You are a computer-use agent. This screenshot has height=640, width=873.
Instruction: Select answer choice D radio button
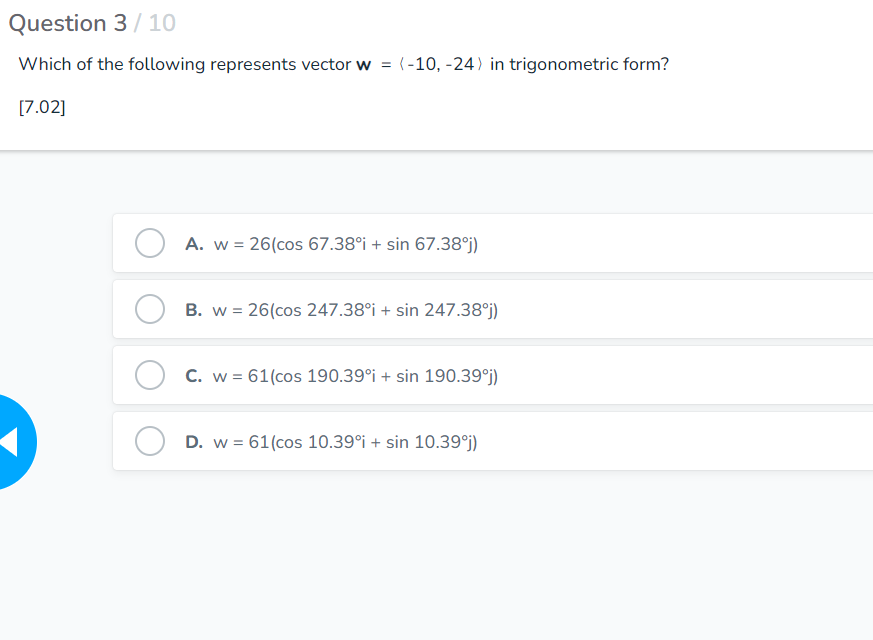click(149, 441)
